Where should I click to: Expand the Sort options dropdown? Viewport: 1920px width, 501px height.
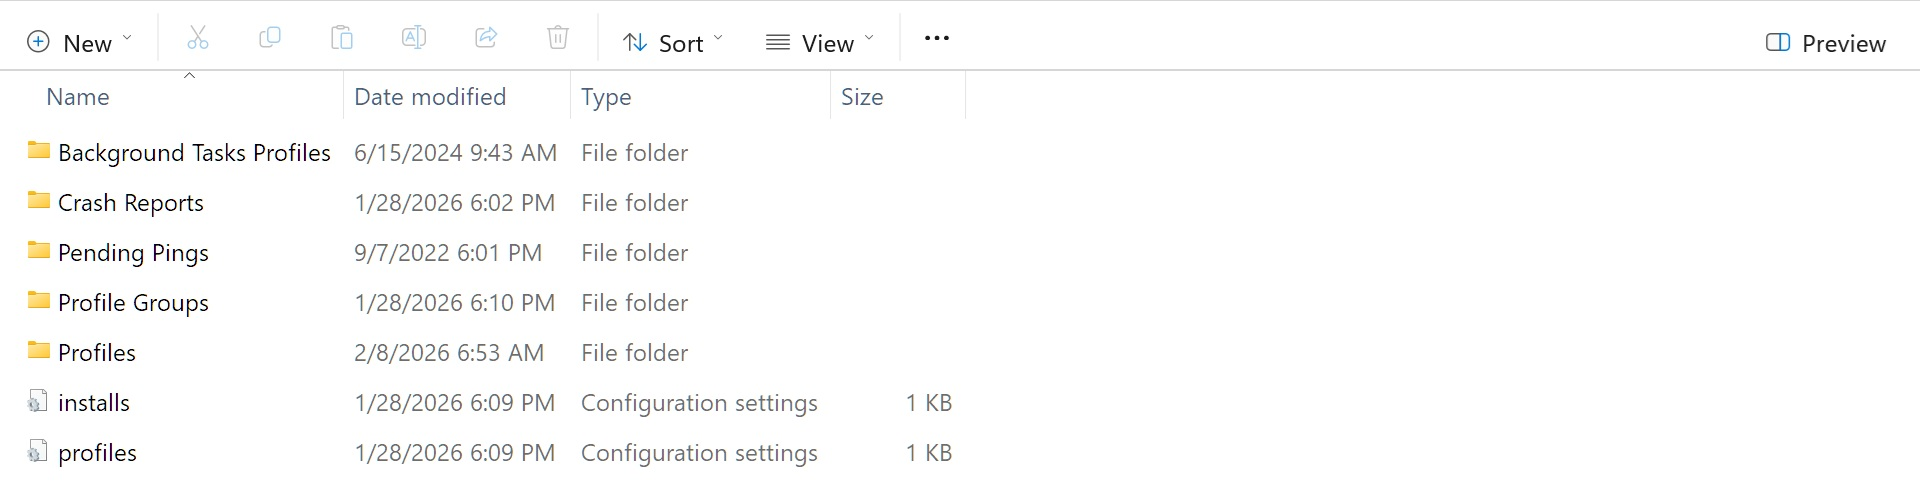[x=672, y=43]
